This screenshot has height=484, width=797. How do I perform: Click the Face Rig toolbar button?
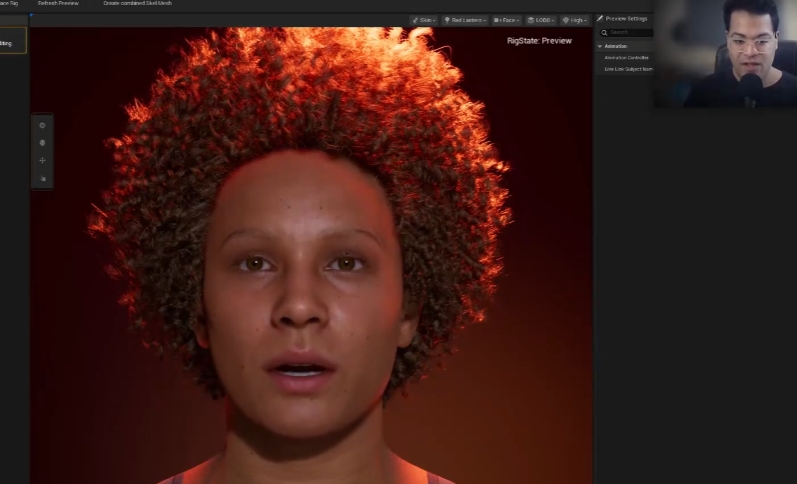coord(9,4)
